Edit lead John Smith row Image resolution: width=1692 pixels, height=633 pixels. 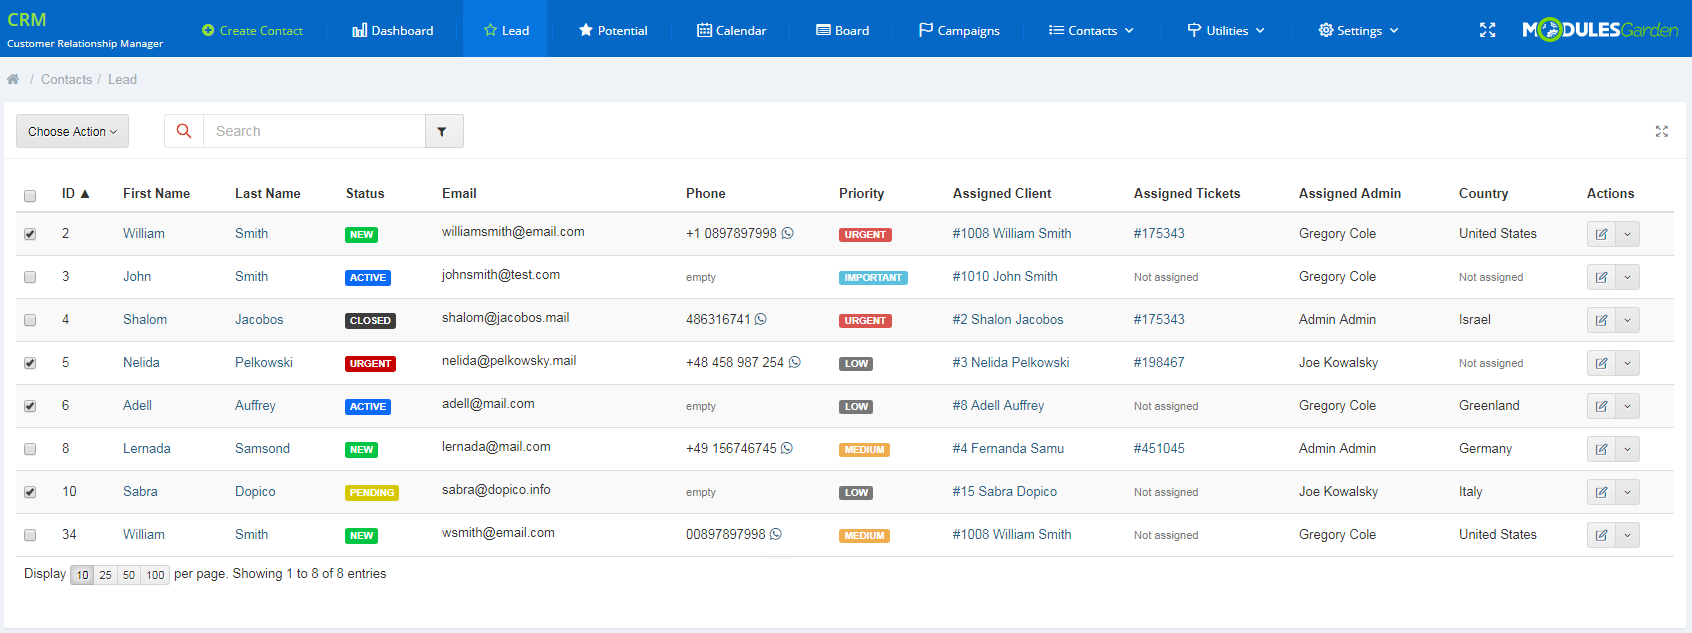[x=1601, y=277]
